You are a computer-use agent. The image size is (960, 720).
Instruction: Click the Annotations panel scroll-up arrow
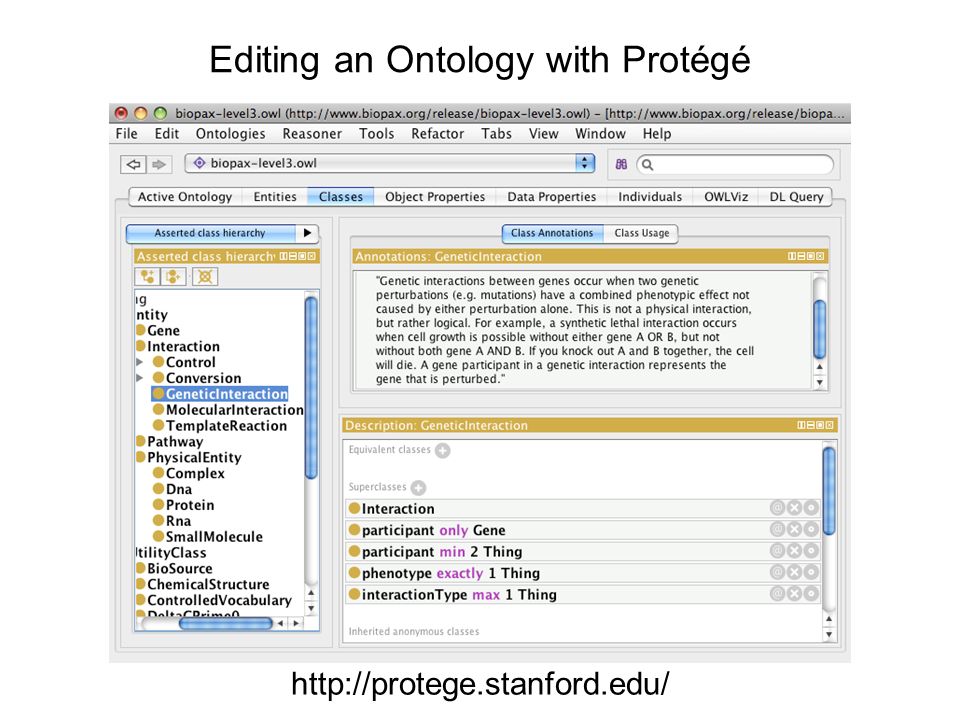(x=819, y=367)
